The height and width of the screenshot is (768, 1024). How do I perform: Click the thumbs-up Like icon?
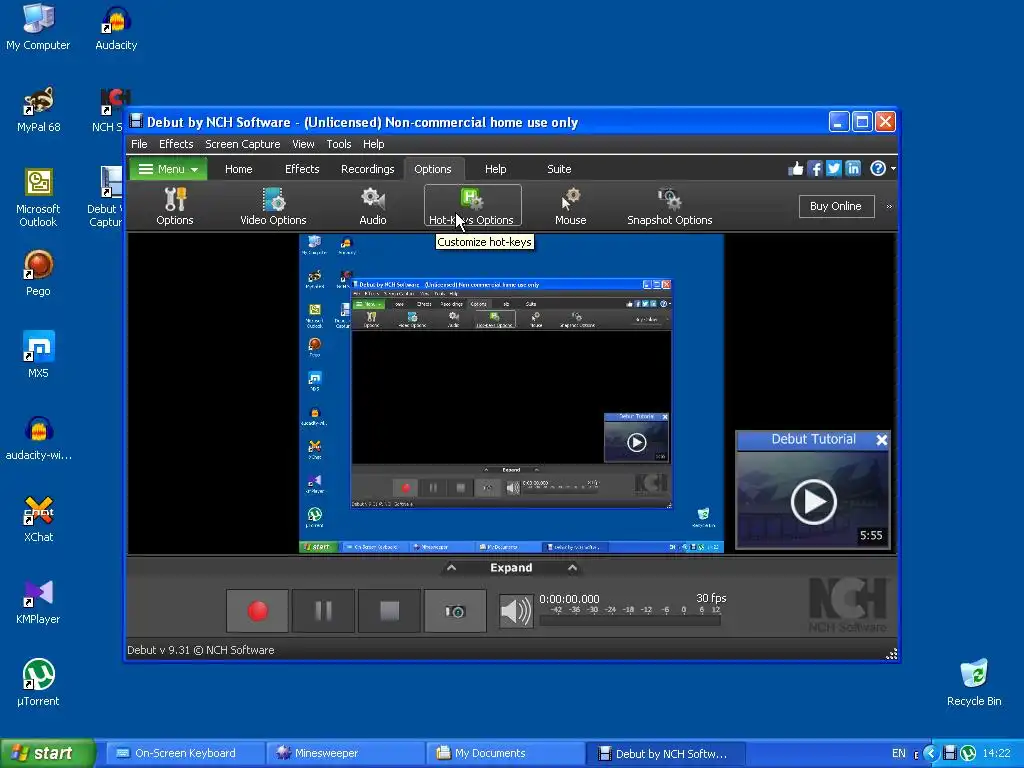pyautogui.click(x=795, y=168)
